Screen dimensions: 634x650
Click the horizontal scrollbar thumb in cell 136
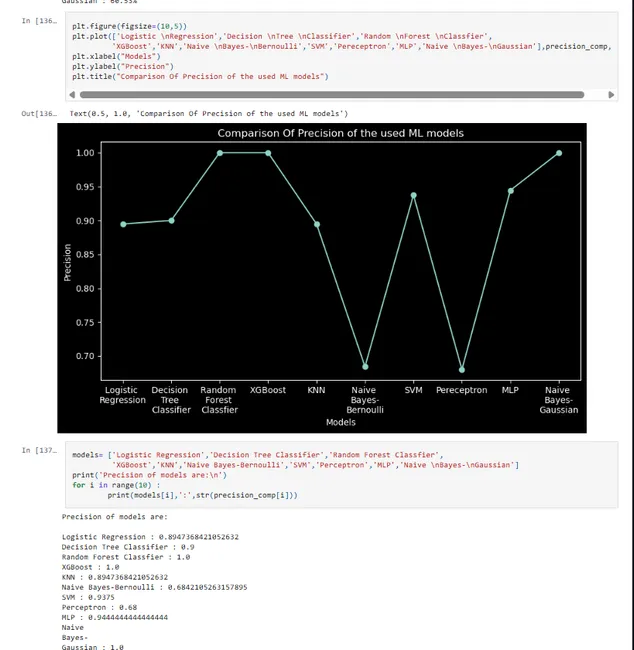click(x=332, y=95)
